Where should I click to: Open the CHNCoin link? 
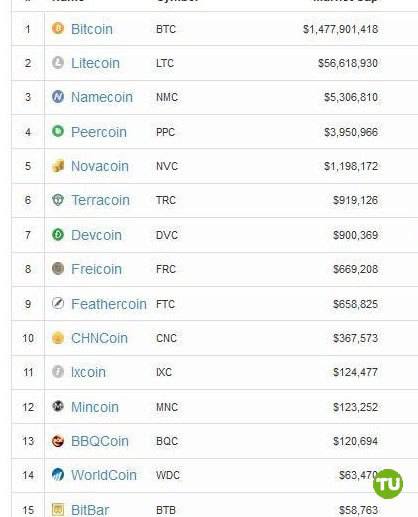[x=99, y=338]
